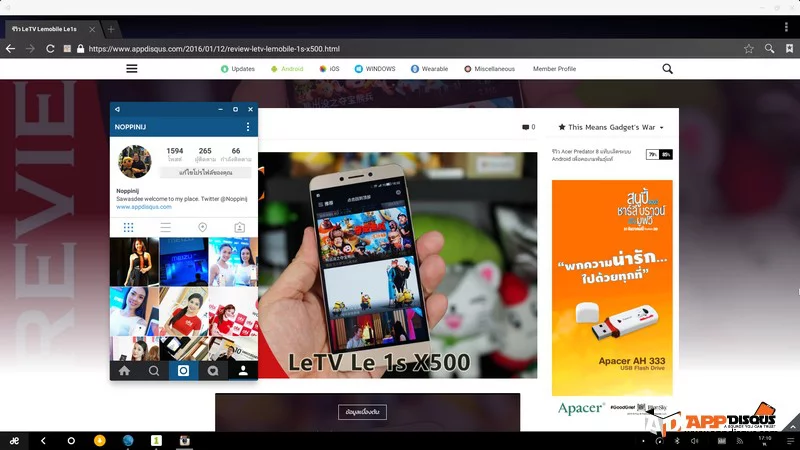This screenshot has height=450, width=800.
Task: Open the WINDOWS category
Action: coord(375,69)
